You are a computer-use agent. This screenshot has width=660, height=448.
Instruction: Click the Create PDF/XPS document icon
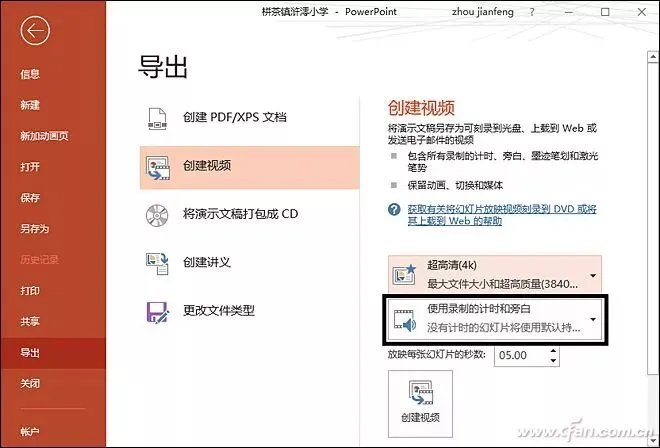pyautogui.click(x=157, y=118)
